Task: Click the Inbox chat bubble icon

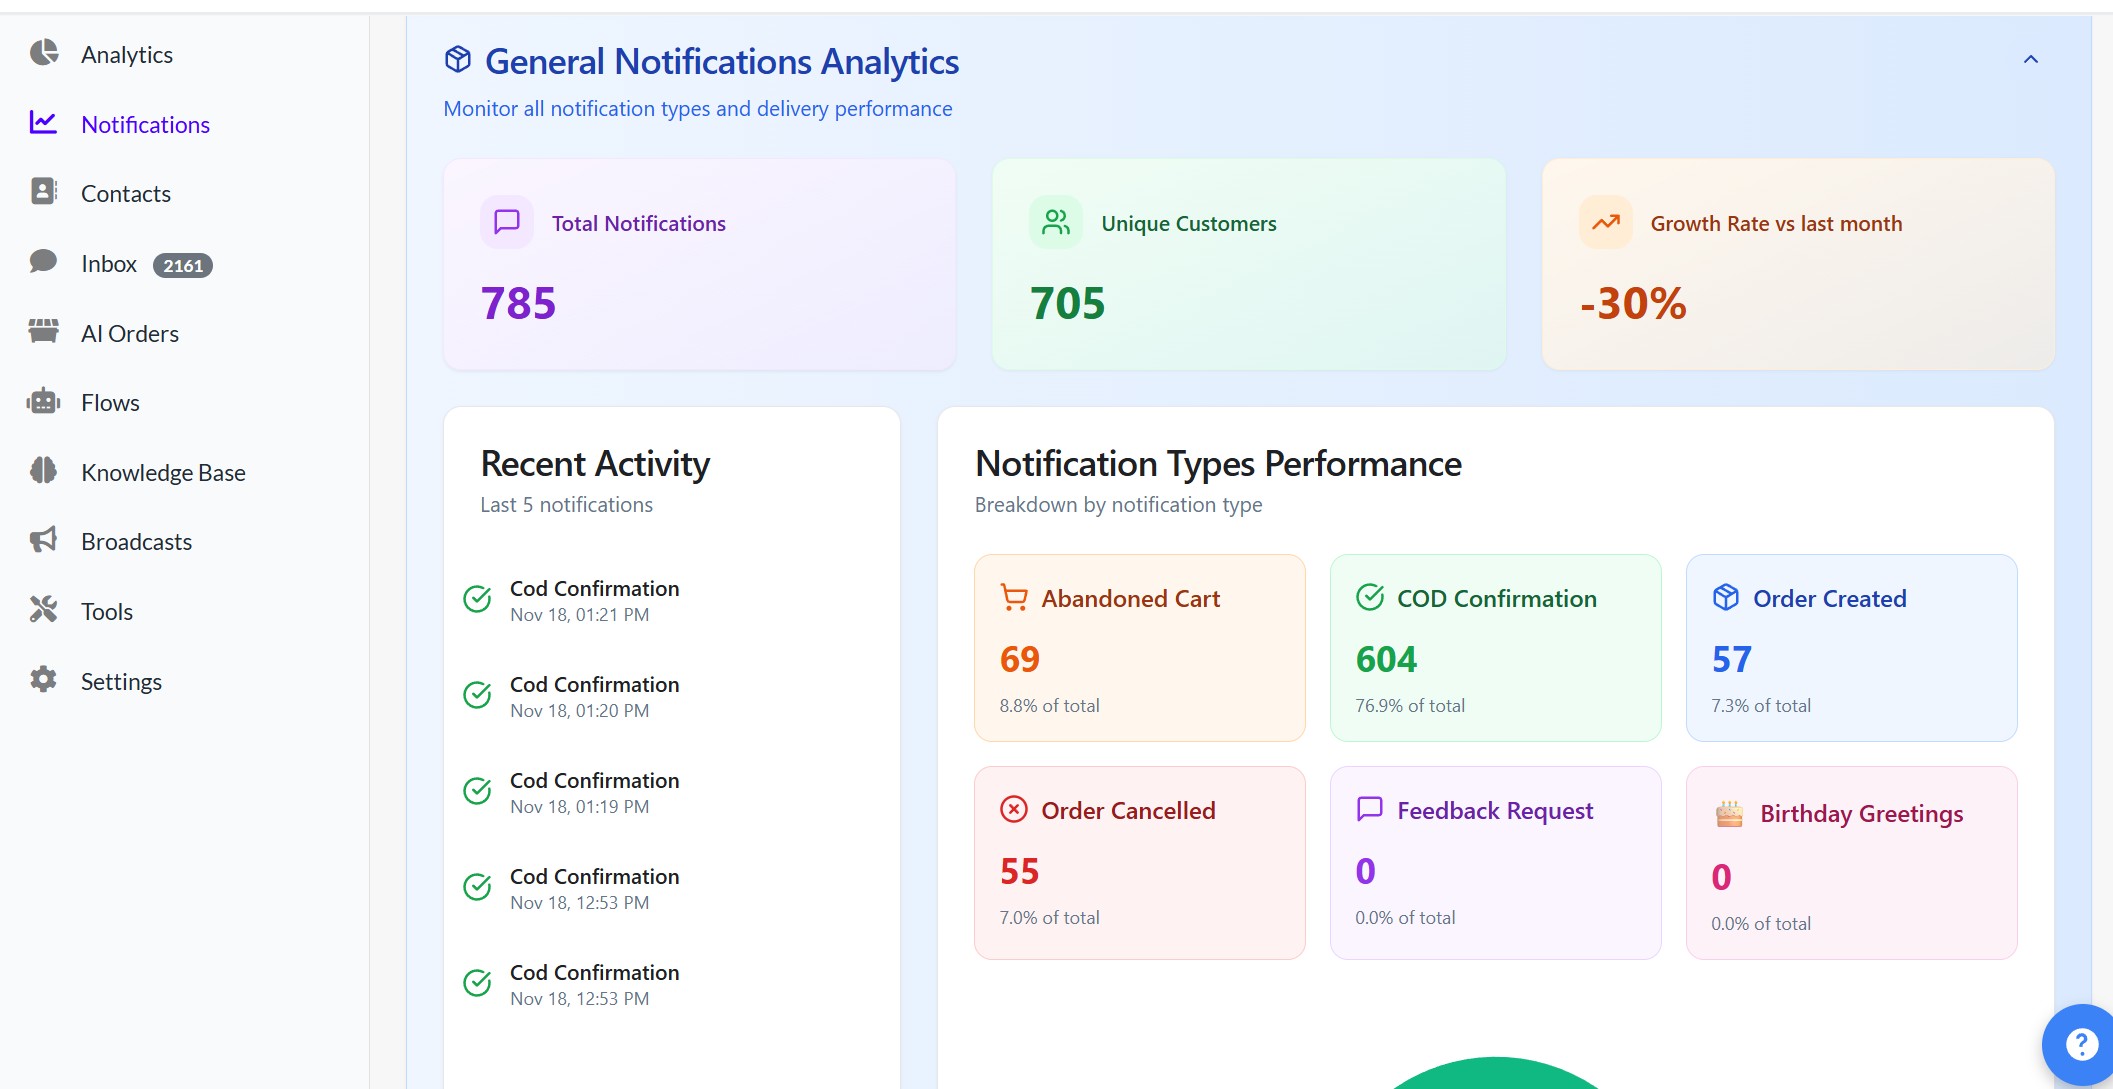Action: pos(44,262)
